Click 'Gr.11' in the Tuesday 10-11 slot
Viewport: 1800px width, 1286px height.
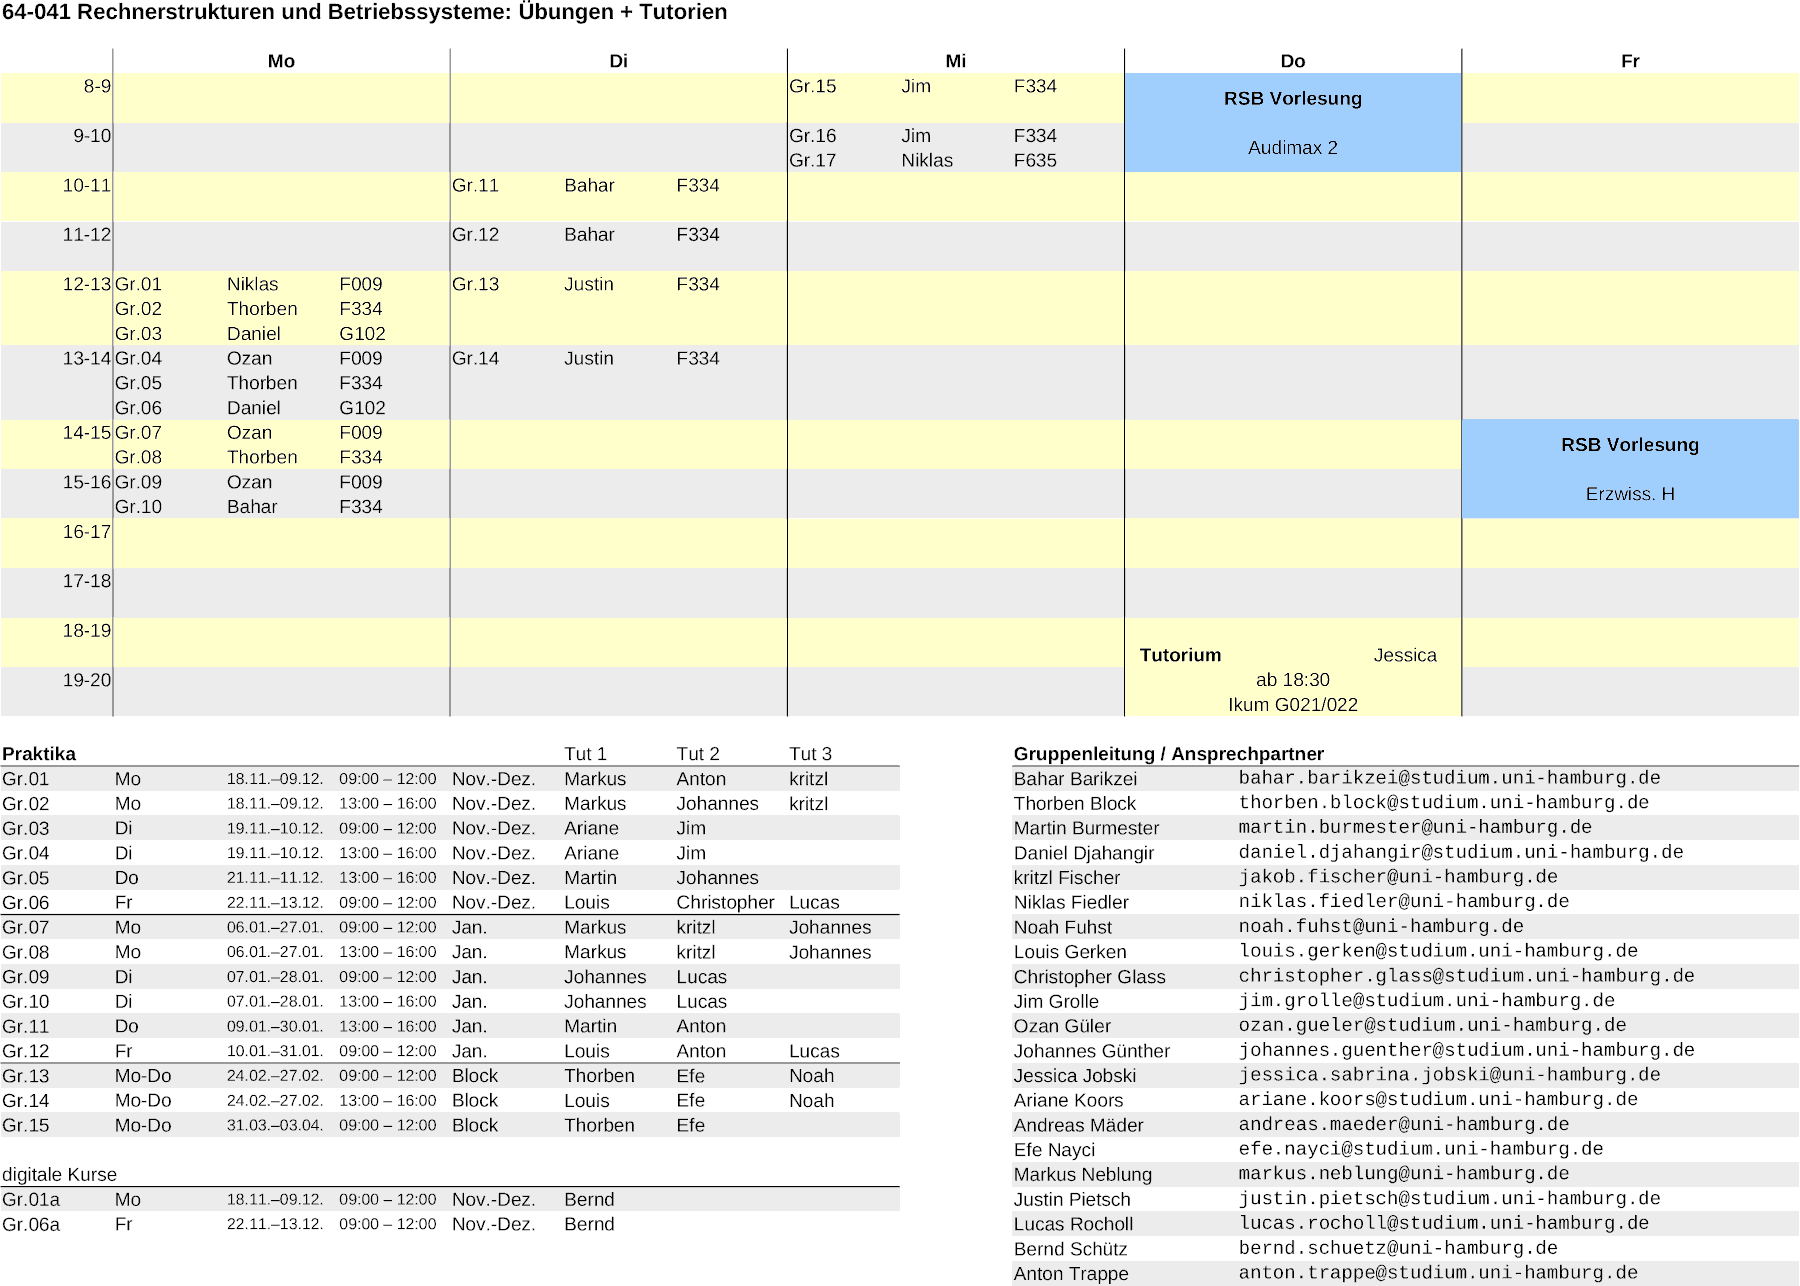click(475, 185)
